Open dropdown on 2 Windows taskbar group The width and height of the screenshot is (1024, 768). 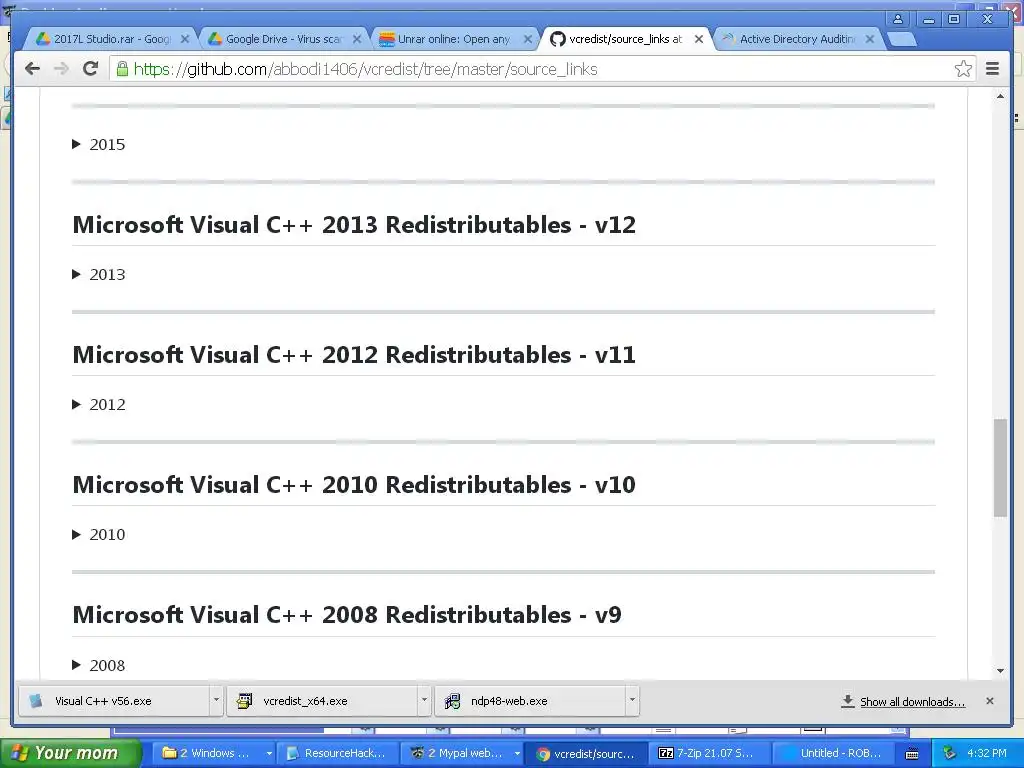click(x=268, y=753)
